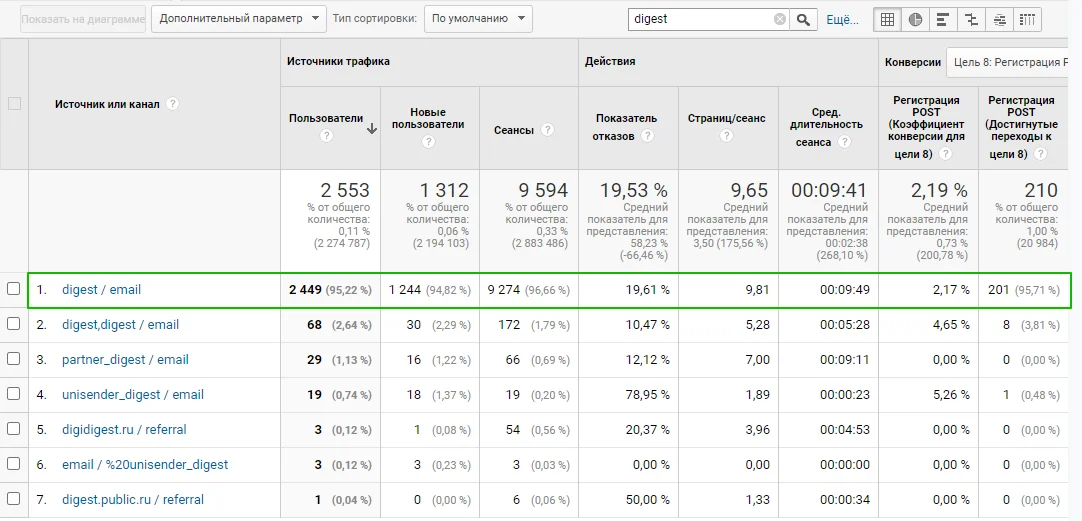The width and height of the screenshot is (1082, 521).
Task: Open the digest.public.ru / referral link
Action: (132, 500)
